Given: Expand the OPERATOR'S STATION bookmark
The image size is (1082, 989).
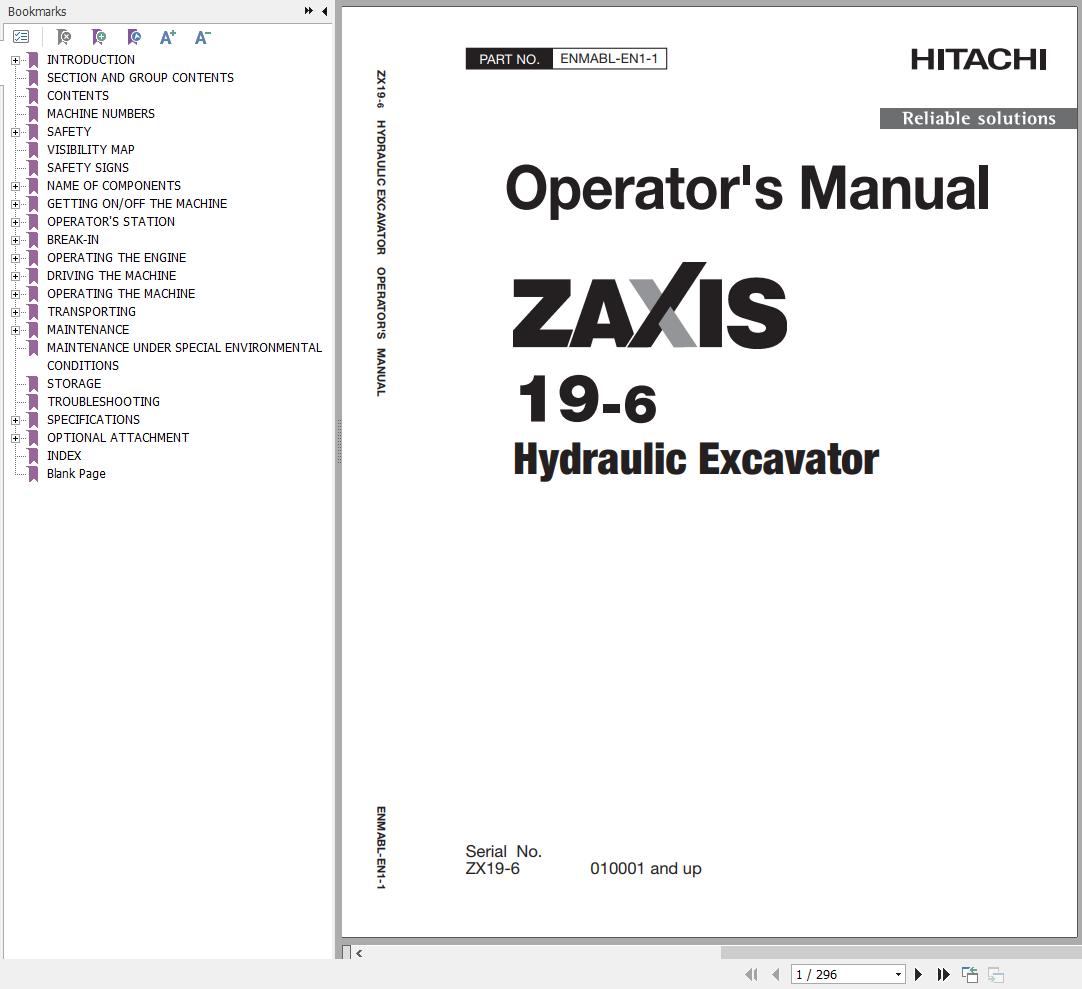Looking at the screenshot, I should pyautogui.click(x=15, y=222).
